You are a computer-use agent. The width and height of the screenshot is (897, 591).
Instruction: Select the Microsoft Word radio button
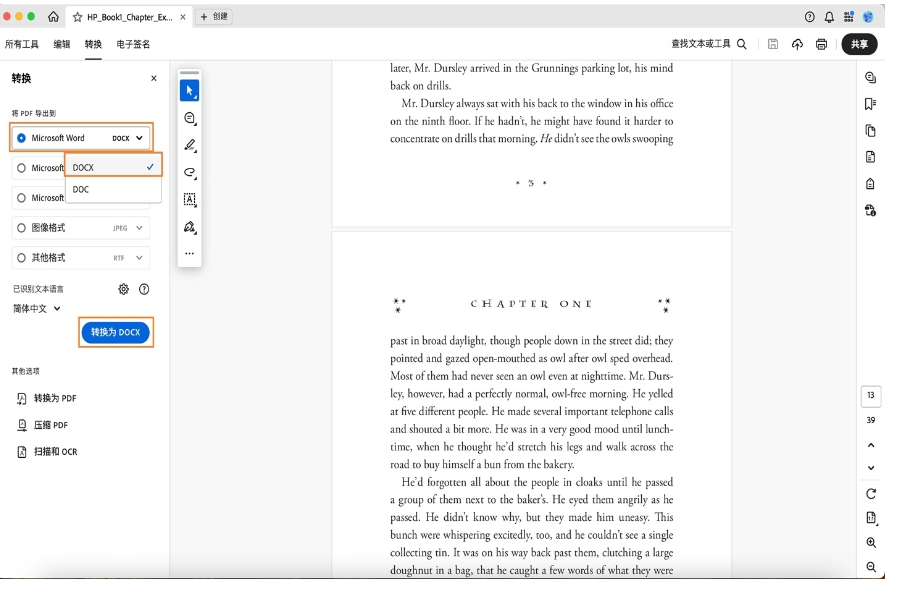point(22,138)
